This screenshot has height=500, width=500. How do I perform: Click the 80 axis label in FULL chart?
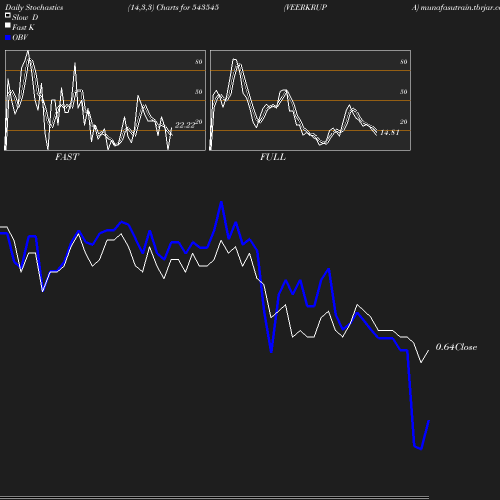tap(404, 62)
